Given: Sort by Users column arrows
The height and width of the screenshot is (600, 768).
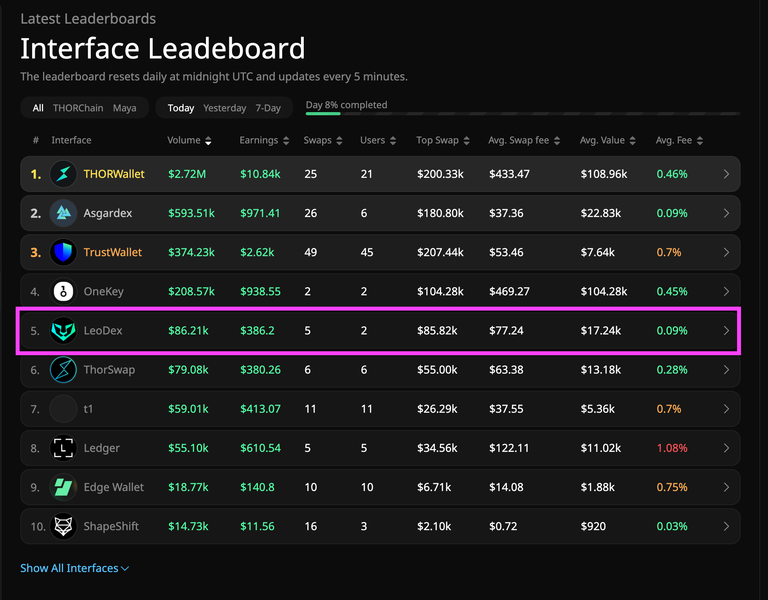Looking at the screenshot, I should tap(393, 141).
